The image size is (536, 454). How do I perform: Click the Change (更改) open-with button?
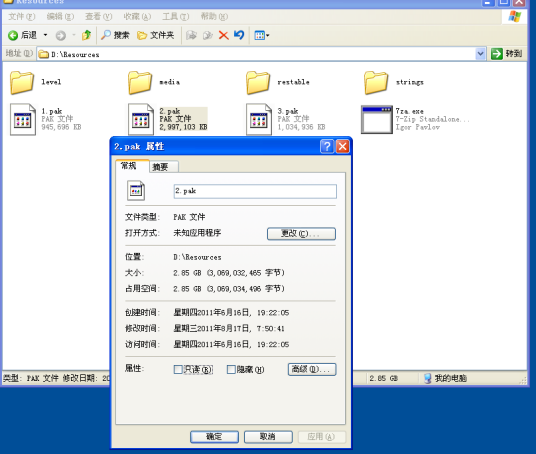point(301,234)
